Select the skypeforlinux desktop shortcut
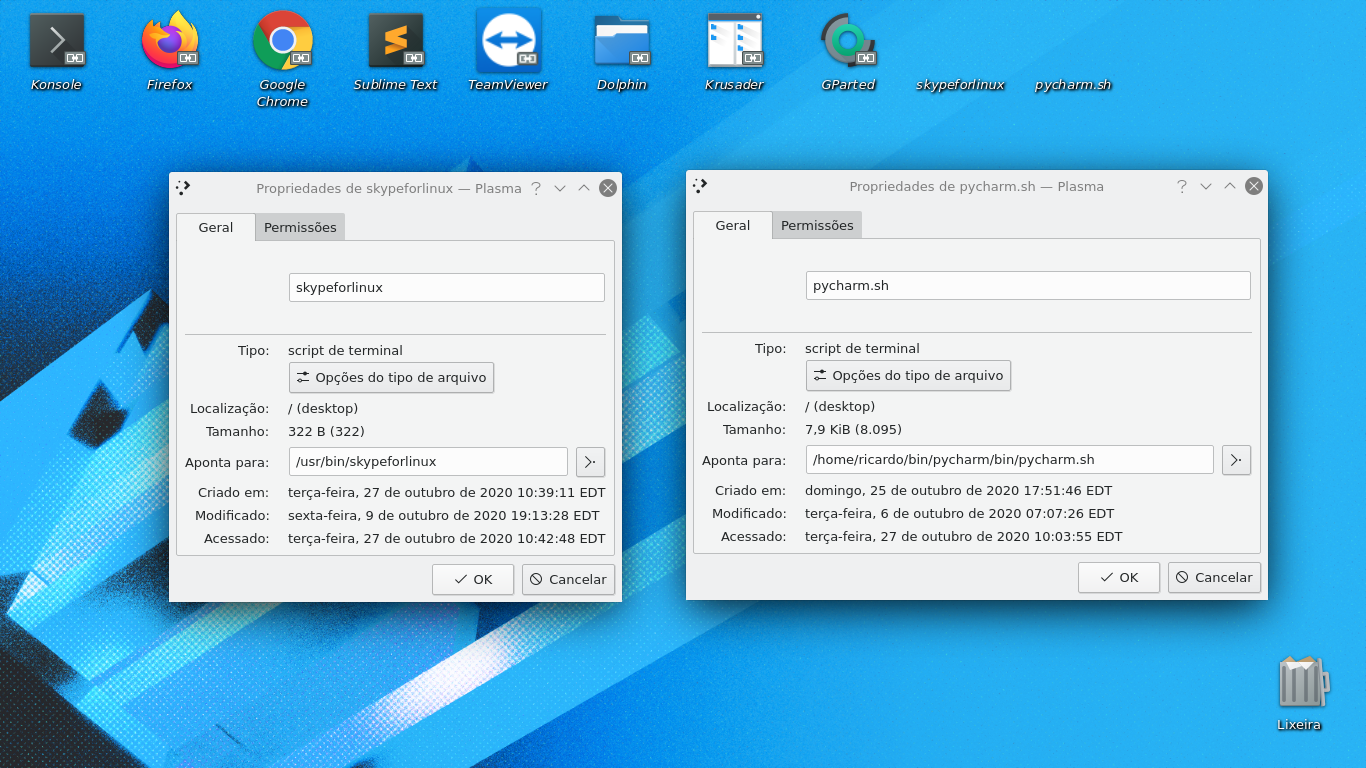Image resolution: width=1366 pixels, height=768 pixels. pyautogui.click(x=960, y=85)
